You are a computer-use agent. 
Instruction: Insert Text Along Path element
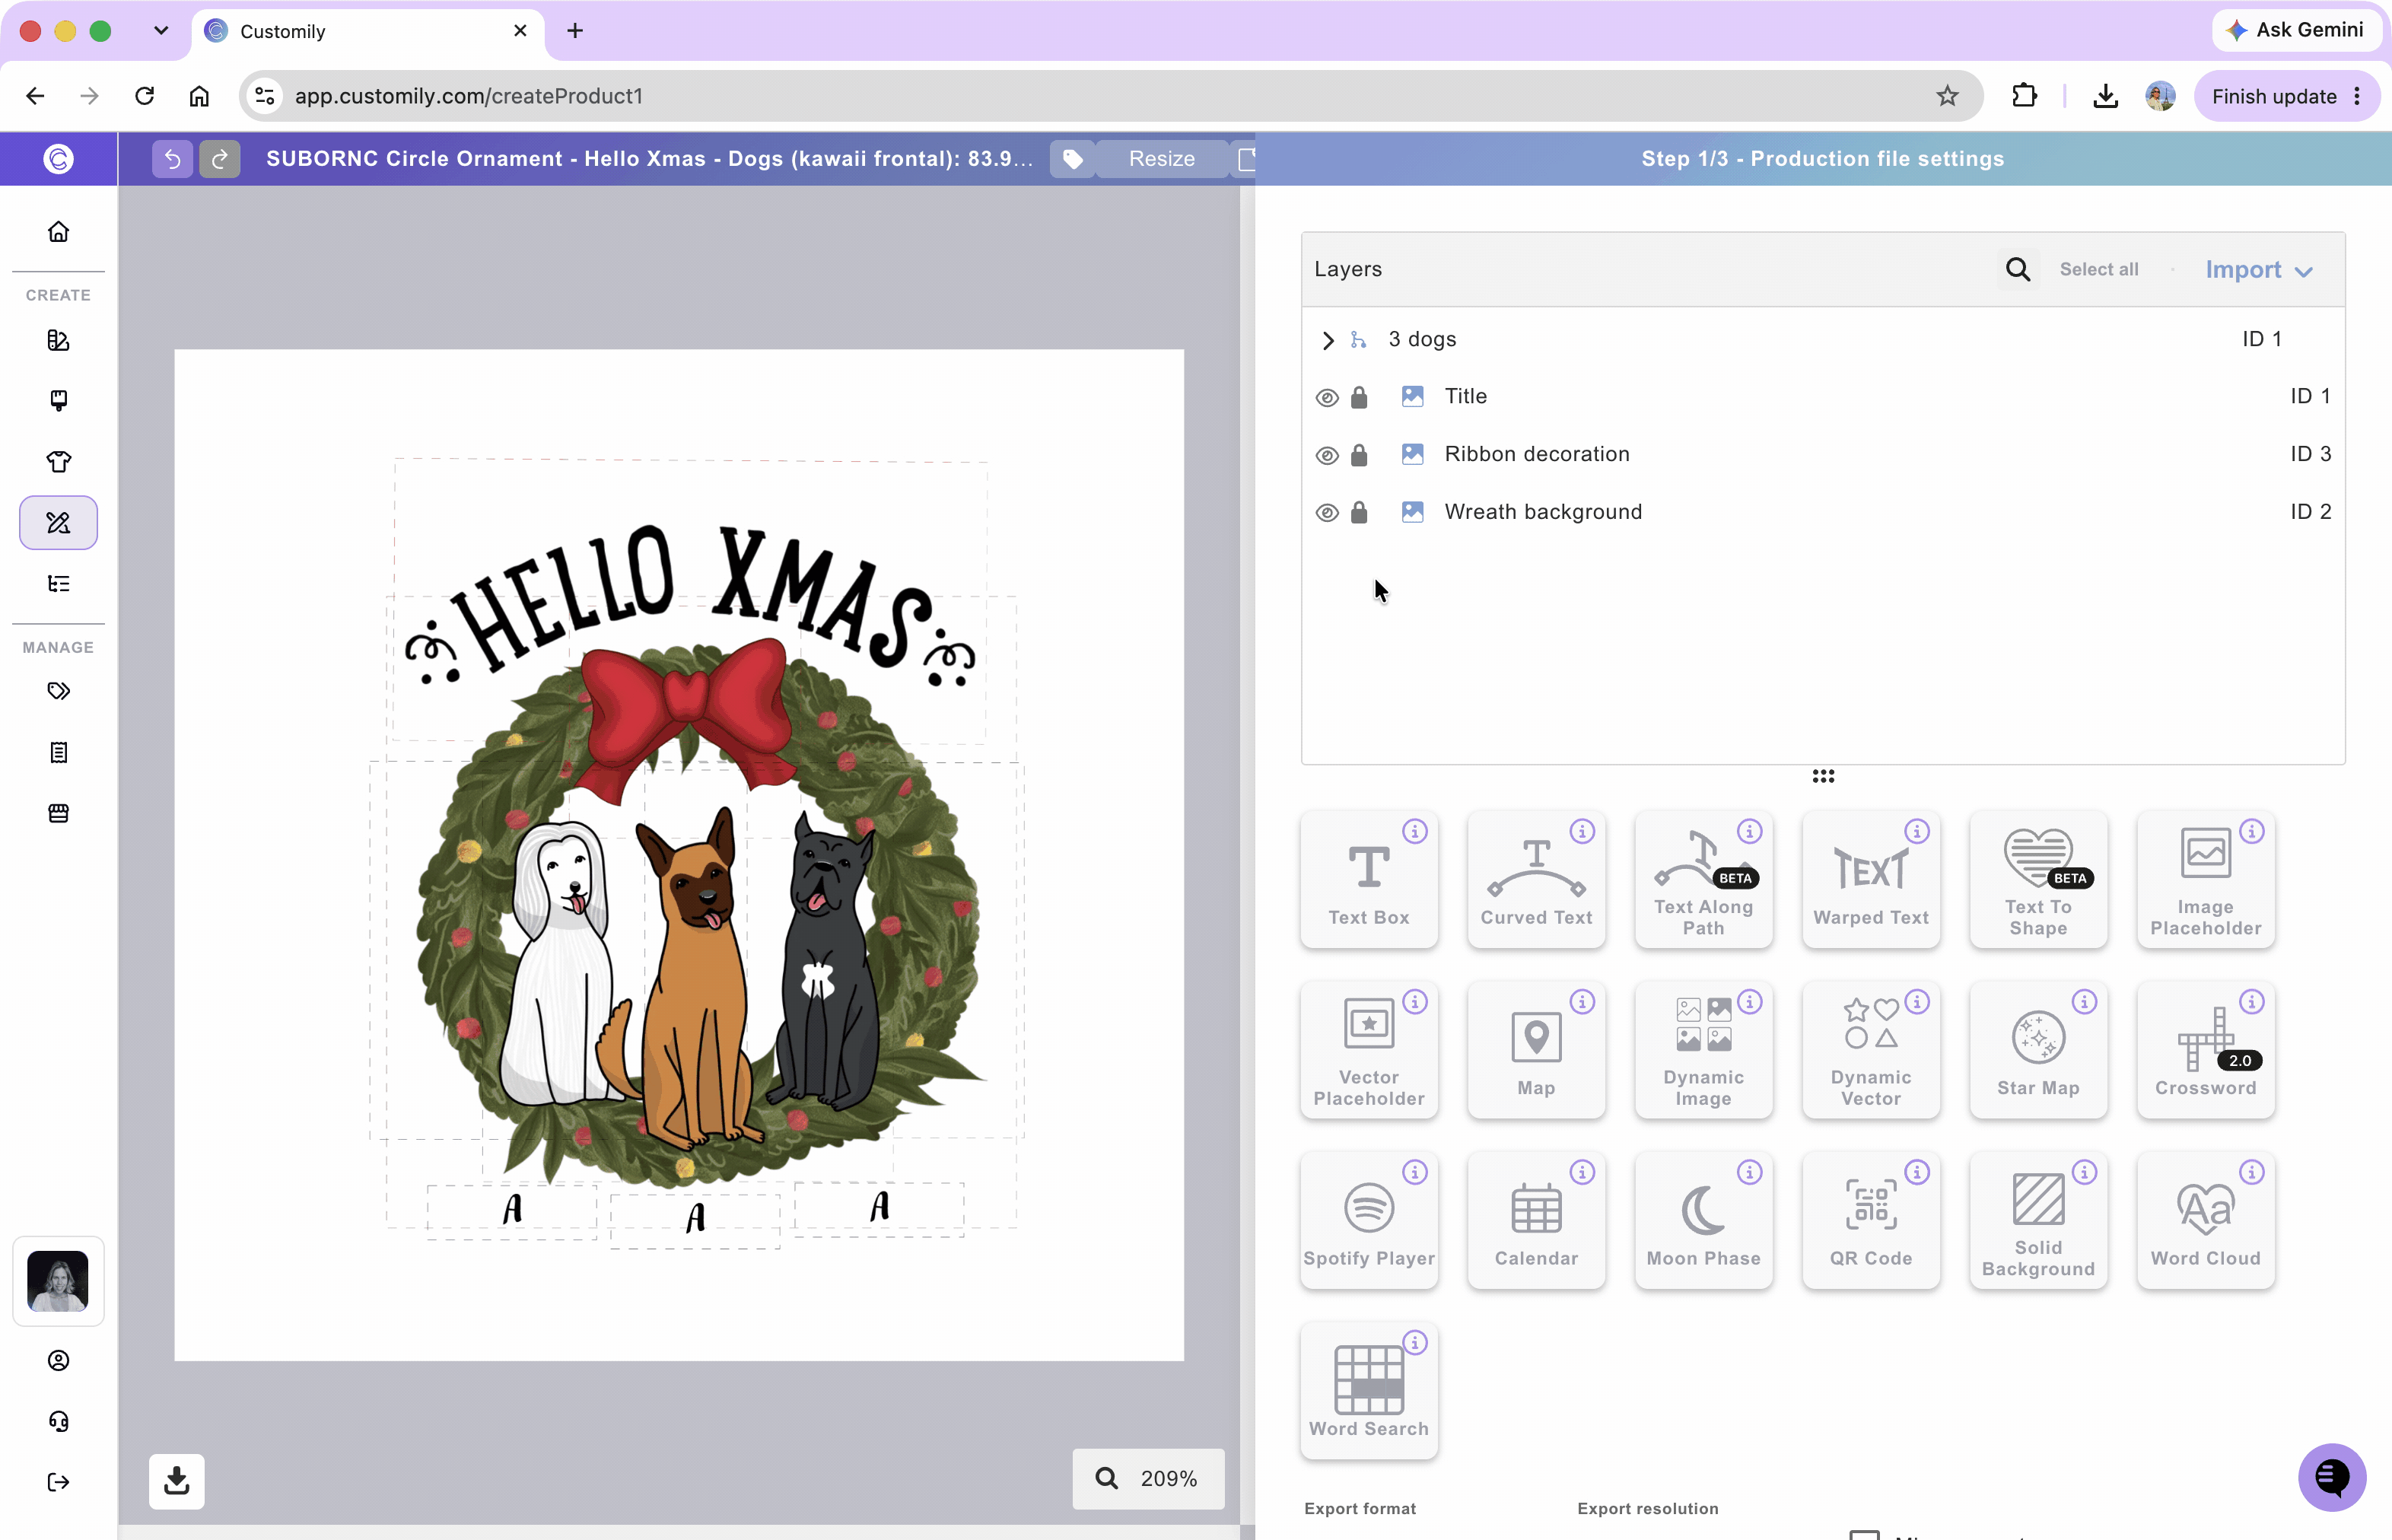tap(1703, 879)
